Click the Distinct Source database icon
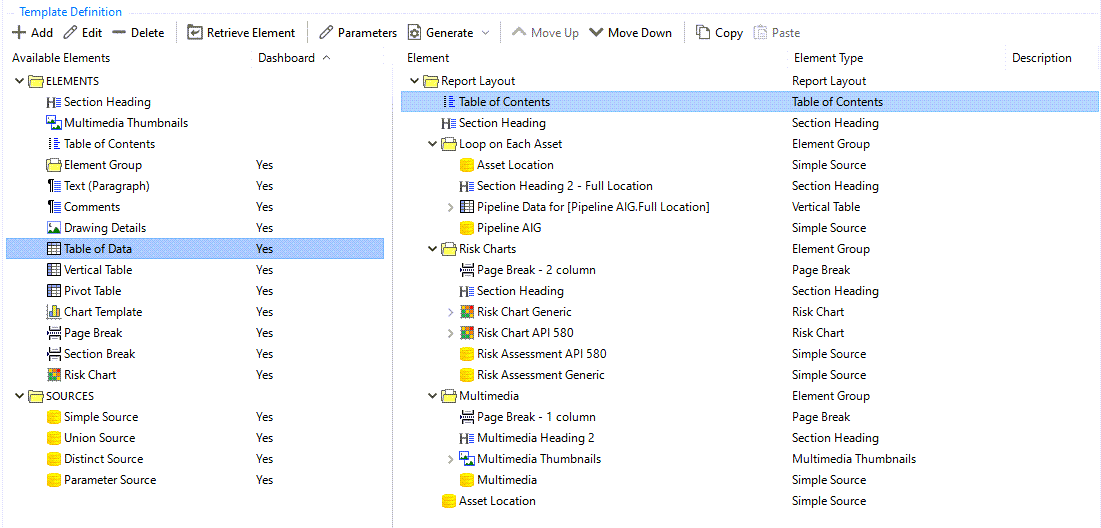This screenshot has height=528, width=1101. pyautogui.click(x=53, y=459)
